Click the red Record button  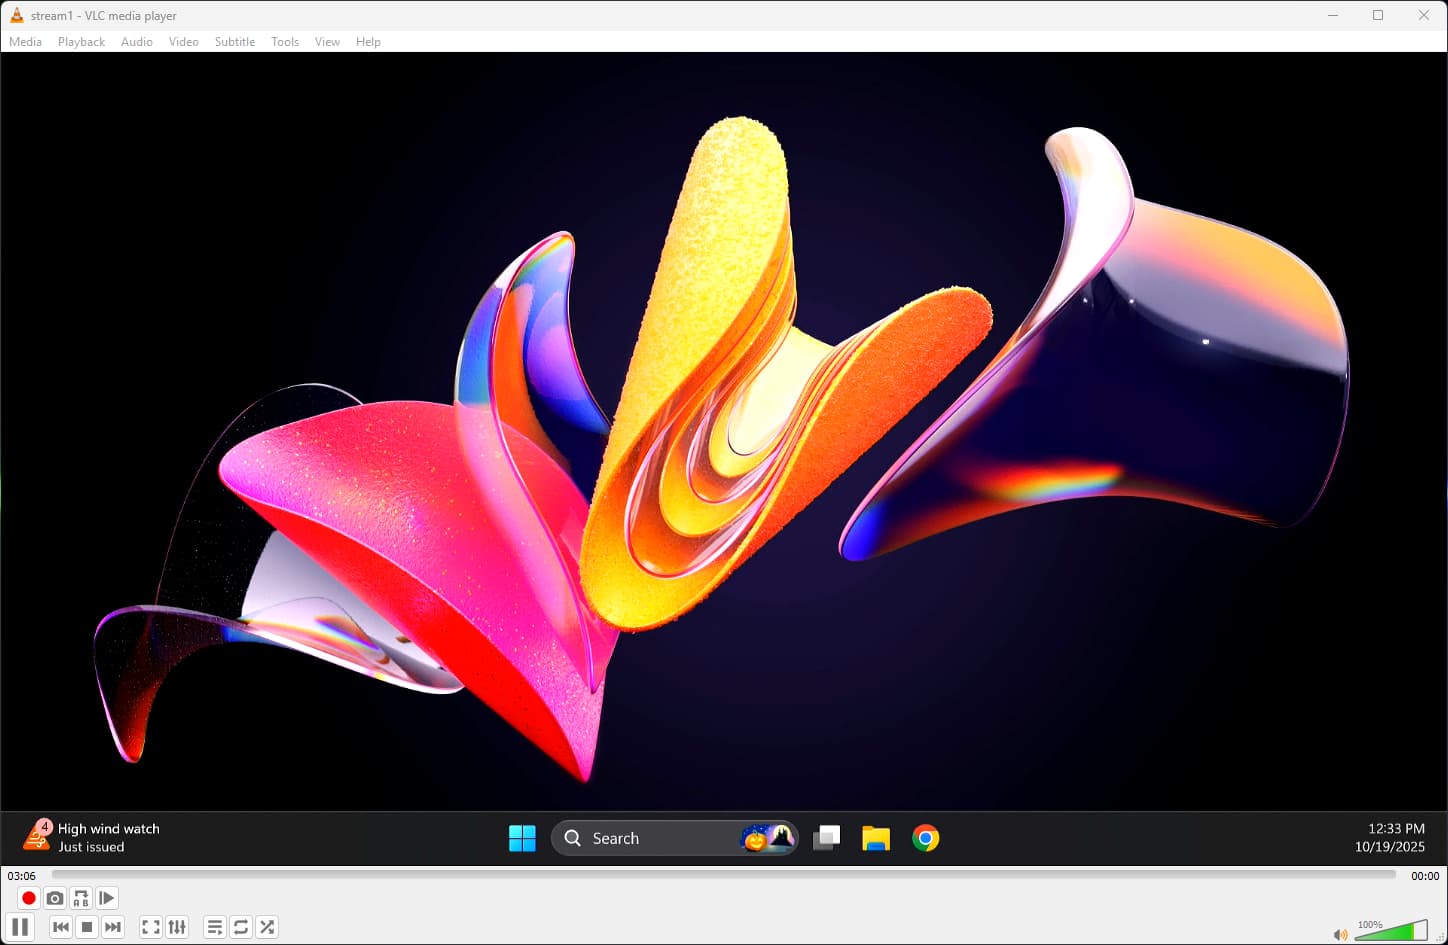29,898
